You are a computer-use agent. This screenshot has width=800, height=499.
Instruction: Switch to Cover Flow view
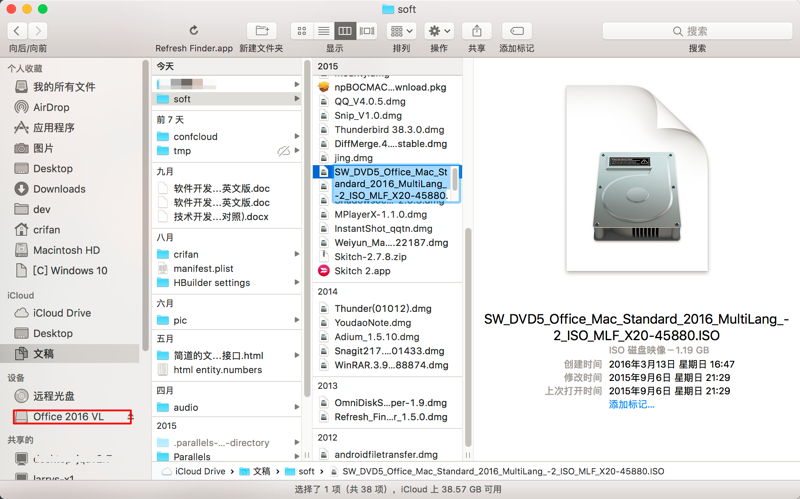(367, 31)
